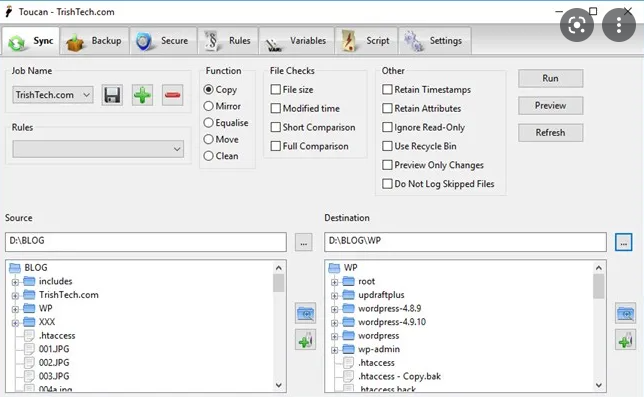Select the Equalise function radio button
644x397 pixels.
point(208,123)
